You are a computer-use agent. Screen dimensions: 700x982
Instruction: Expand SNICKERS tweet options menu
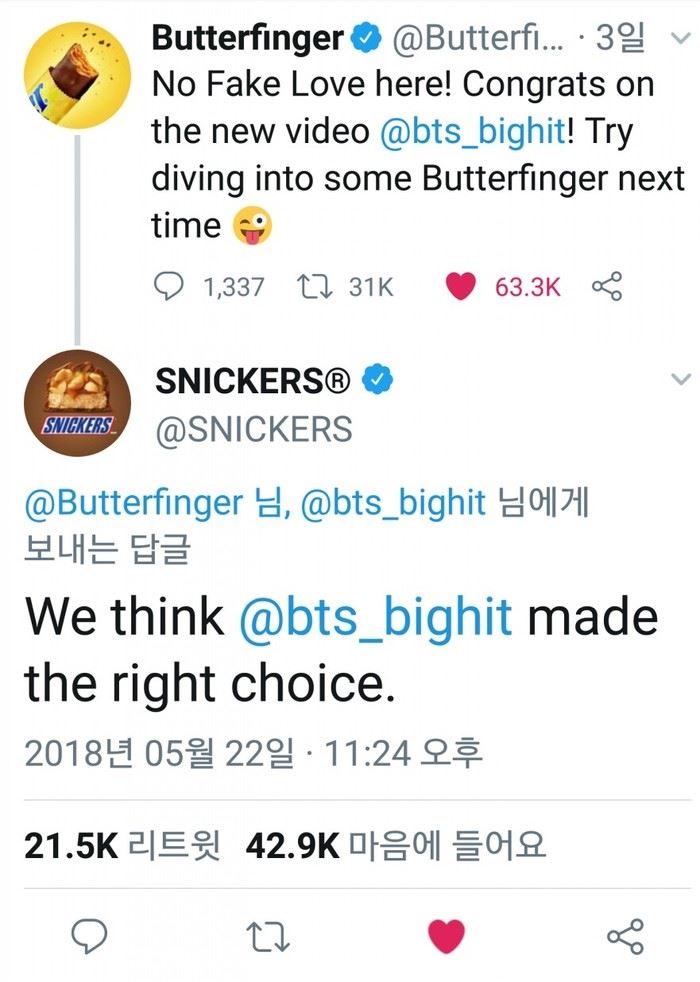[x=681, y=380]
